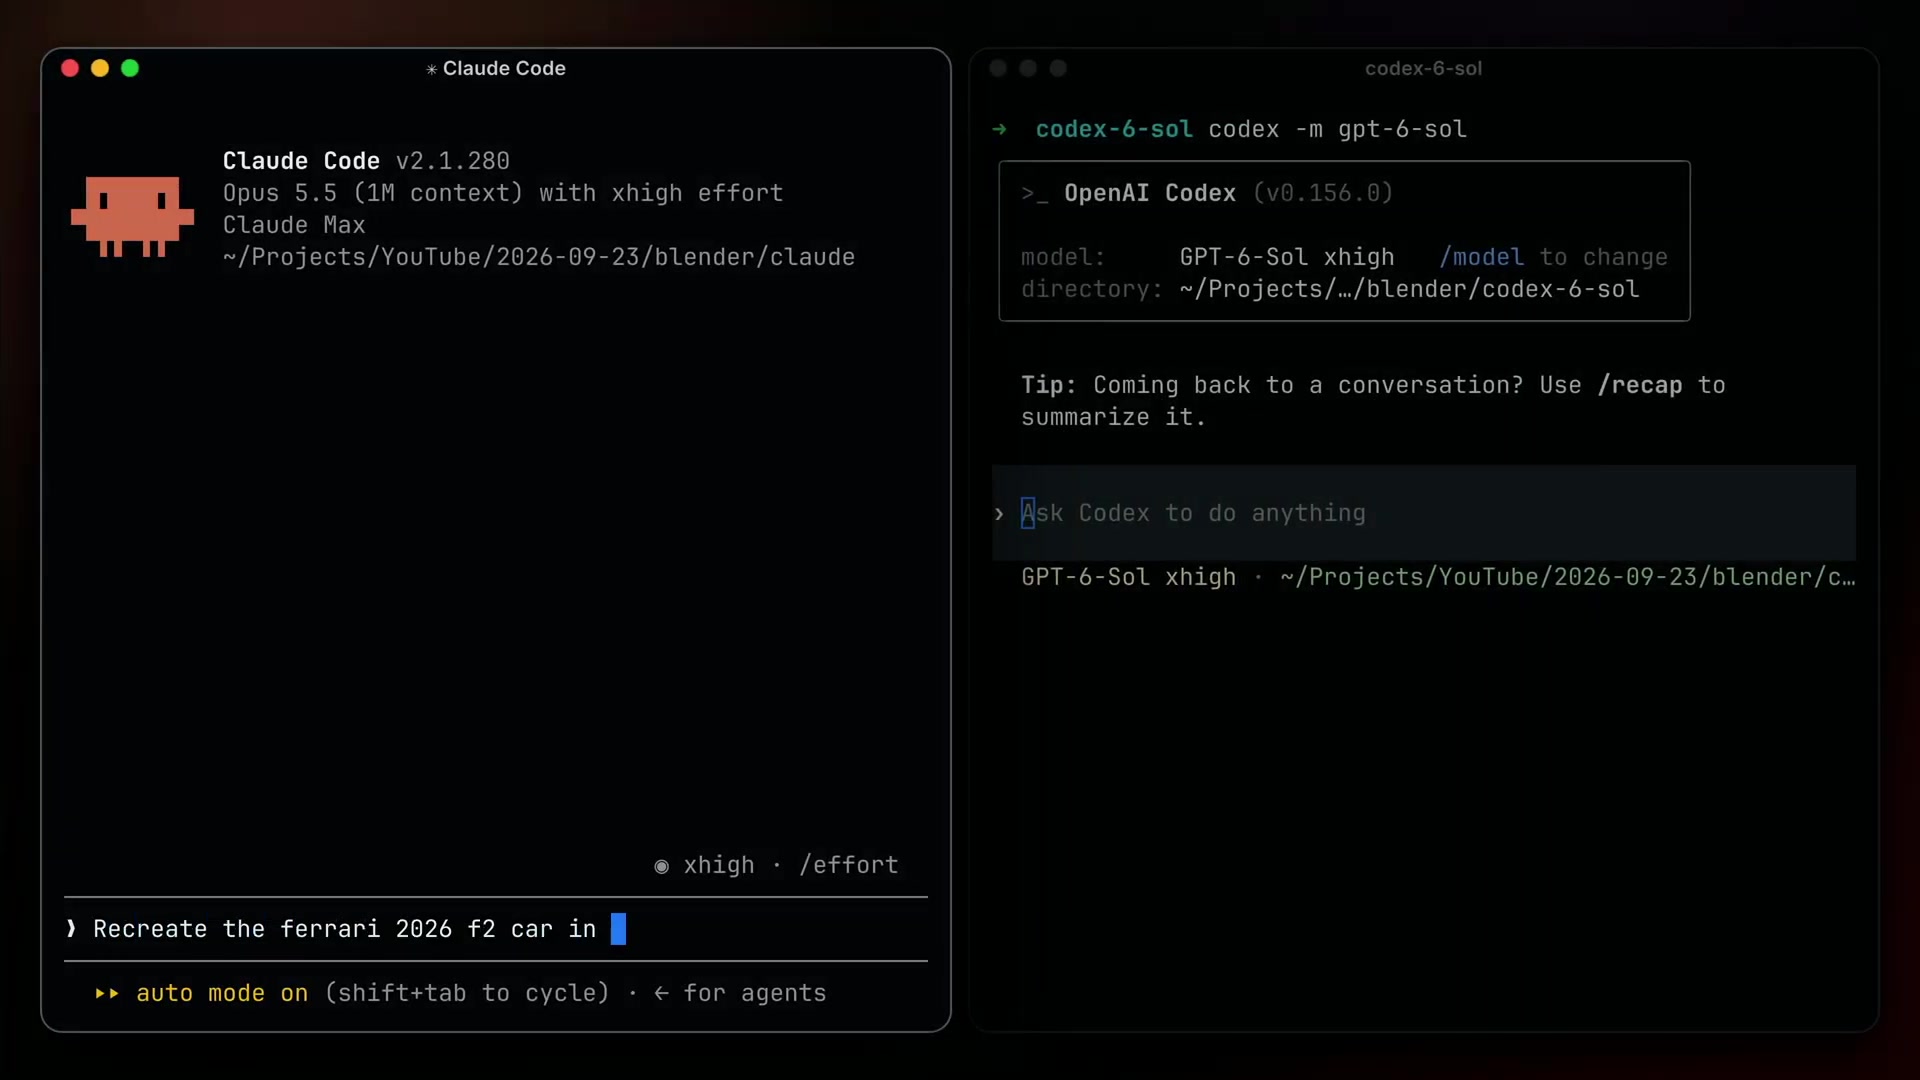Click the Claude Code prompt input line

point(496,929)
